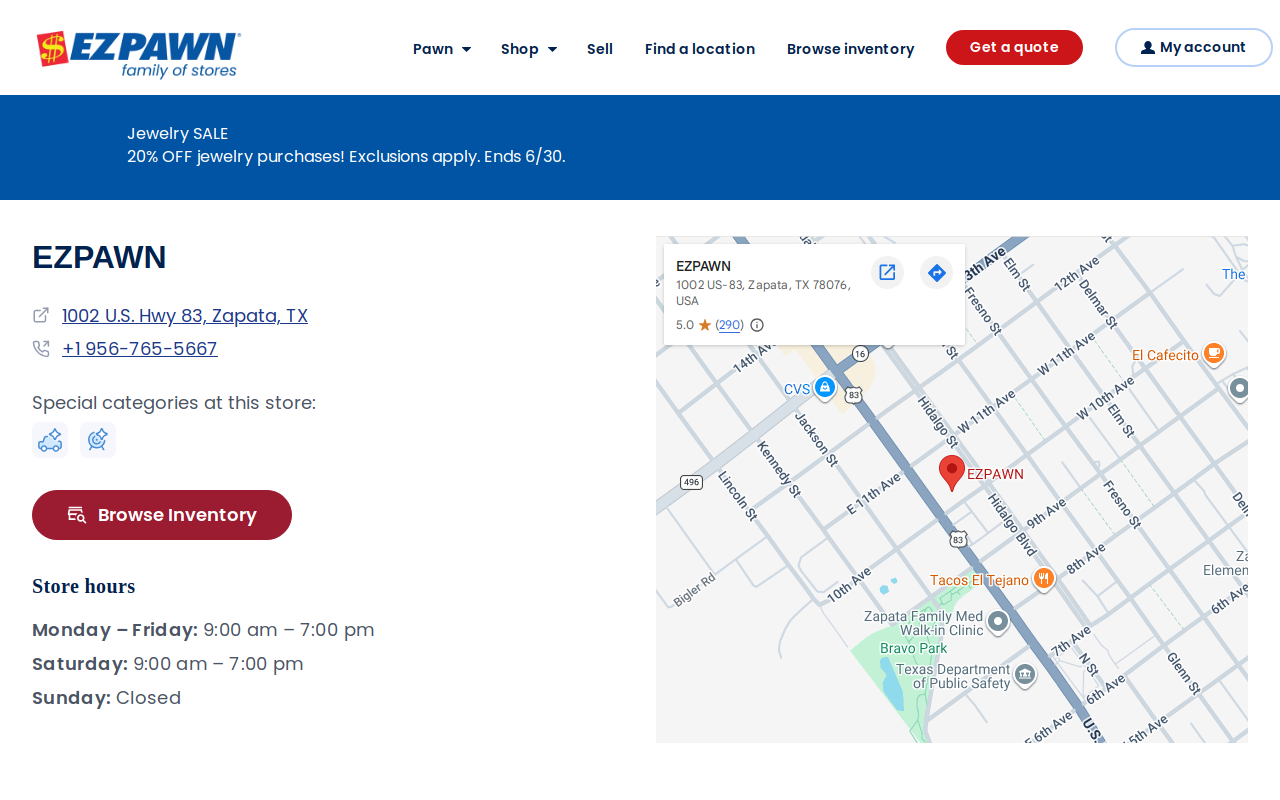
Task: Open My account
Action: pos(1193,47)
